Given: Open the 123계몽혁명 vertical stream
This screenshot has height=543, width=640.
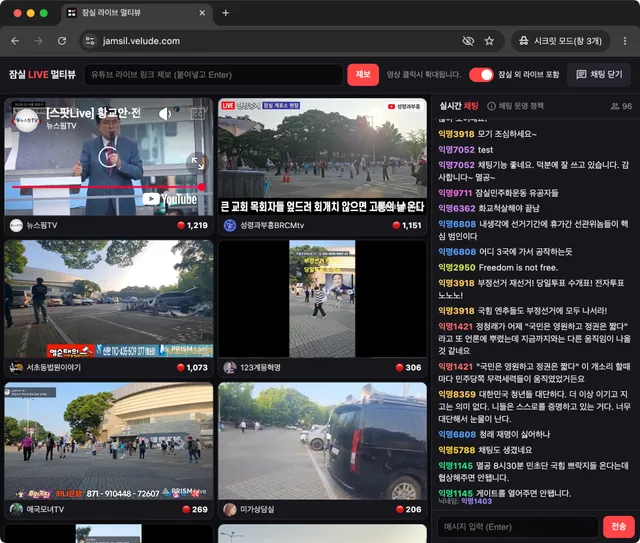Looking at the screenshot, I should [322, 298].
